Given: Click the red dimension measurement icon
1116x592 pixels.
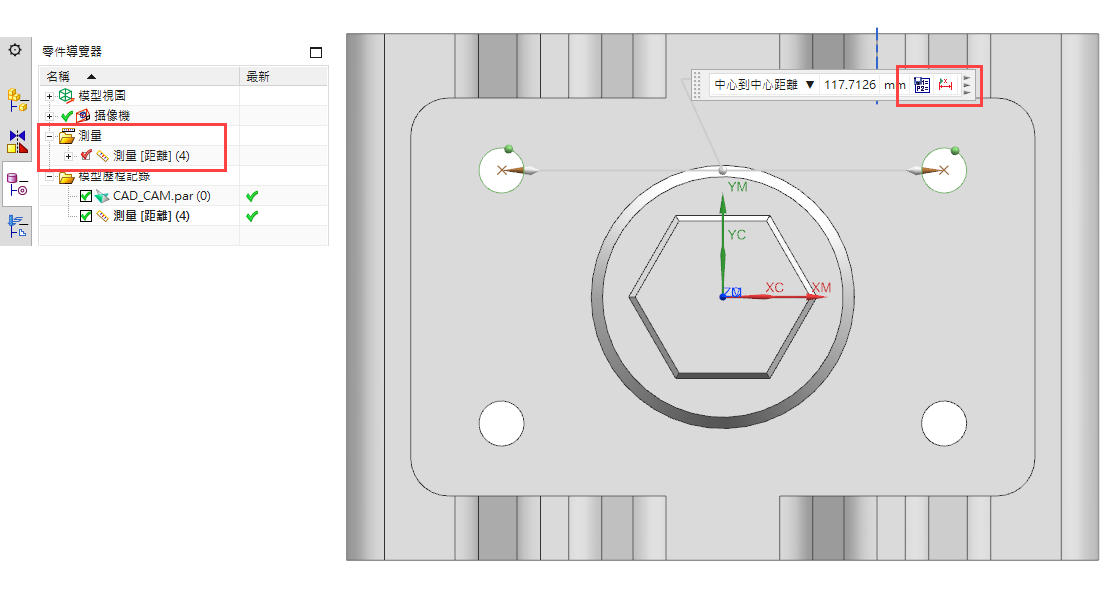Looking at the screenshot, I should tap(943, 86).
